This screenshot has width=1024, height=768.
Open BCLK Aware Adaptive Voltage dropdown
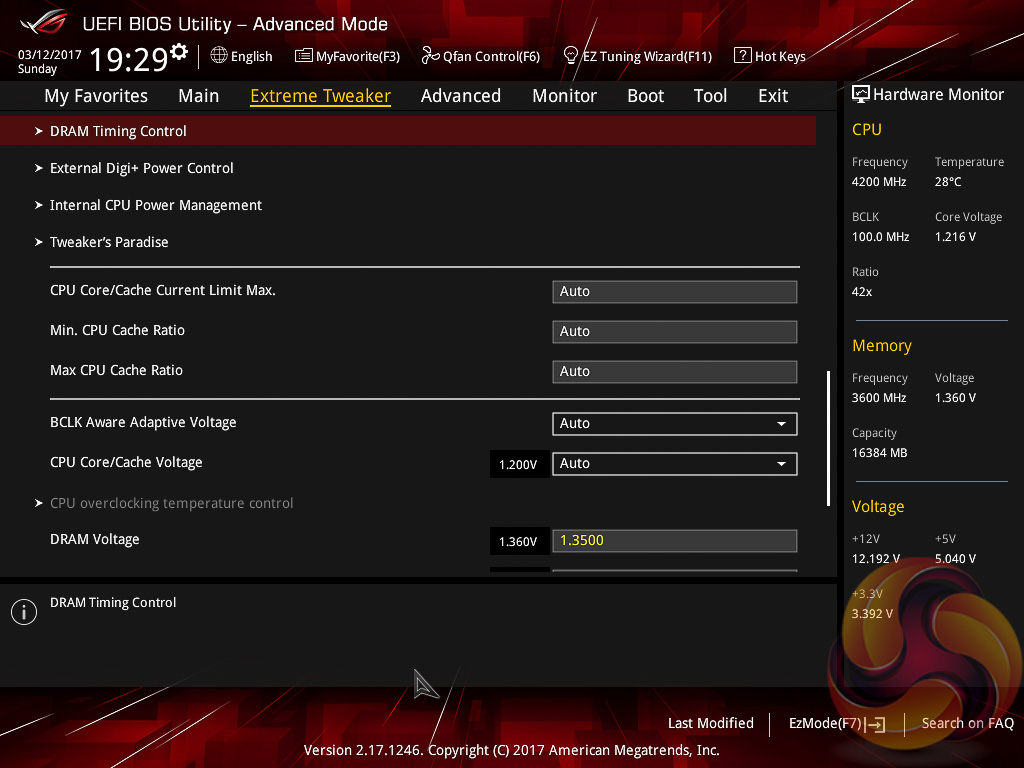coord(675,423)
